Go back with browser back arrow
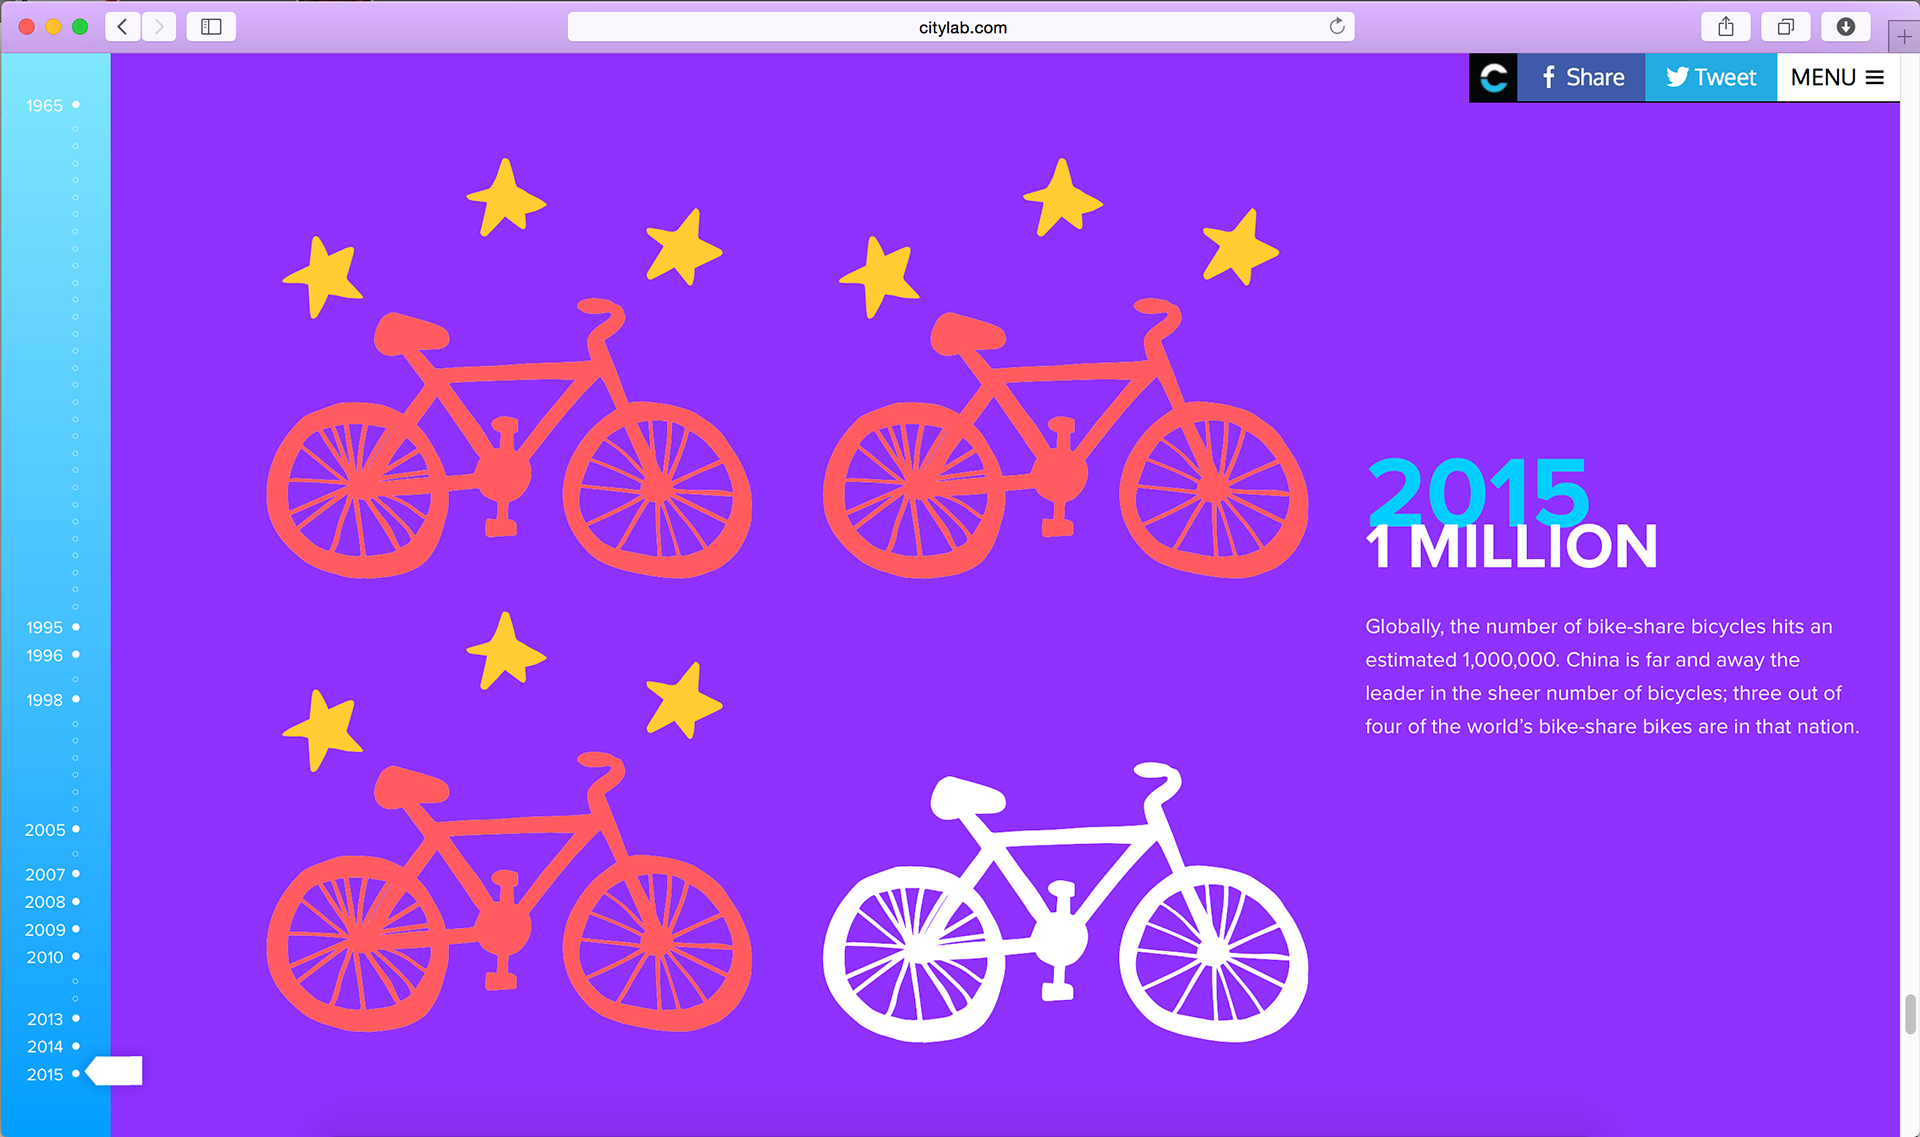Image resolution: width=1920 pixels, height=1137 pixels. tap(123, 27)
